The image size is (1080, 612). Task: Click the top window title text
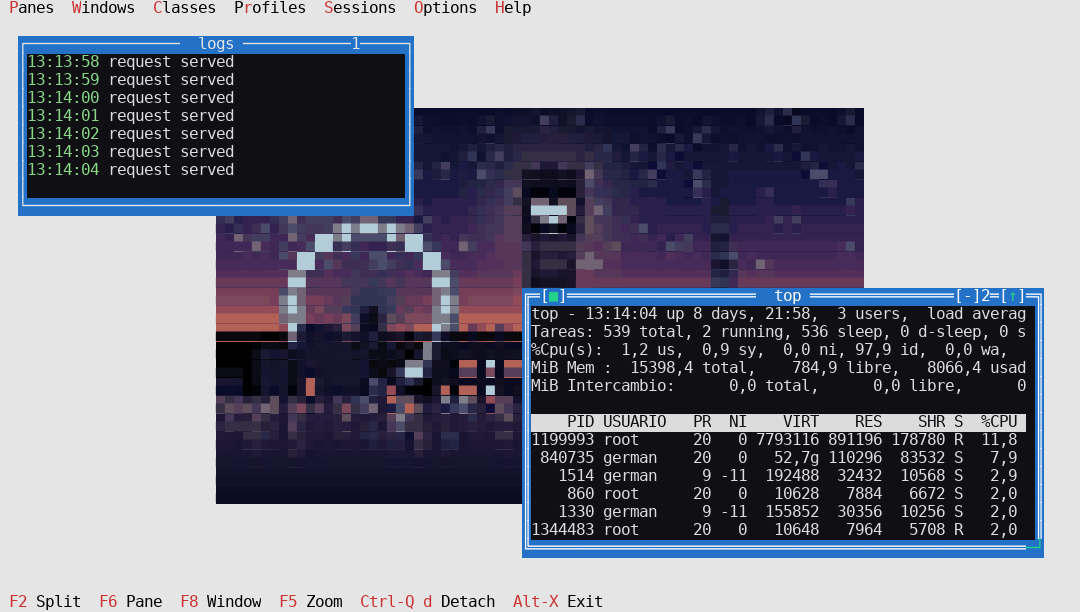pyautogui.click(x=787, y=297)
